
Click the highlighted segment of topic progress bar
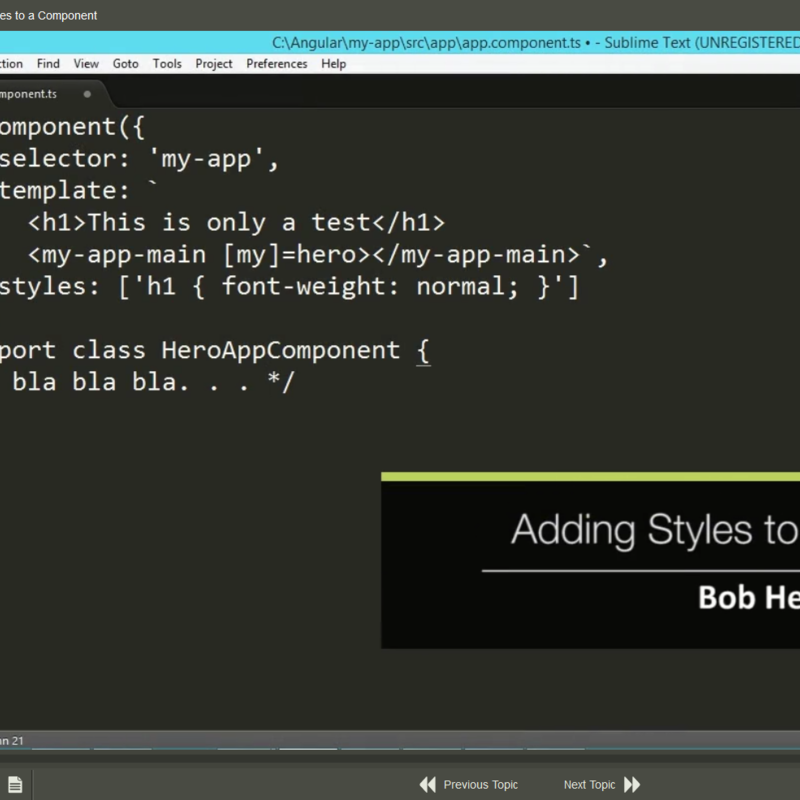308,749
